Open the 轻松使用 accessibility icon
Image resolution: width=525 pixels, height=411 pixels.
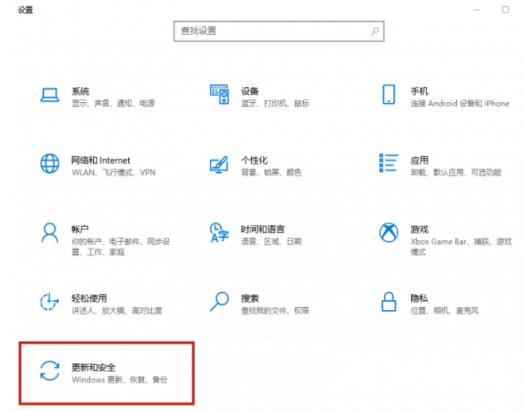[x=50, y=302]
